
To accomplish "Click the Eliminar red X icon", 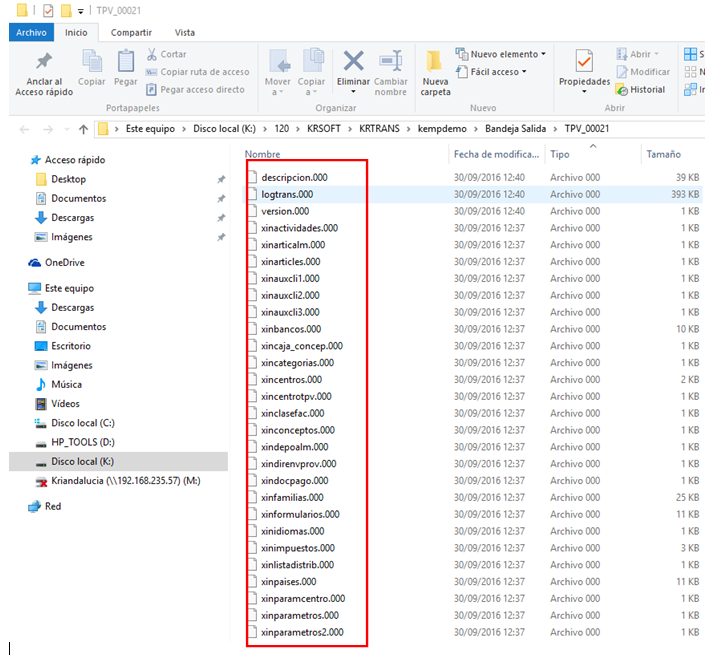I will [353, 61].
